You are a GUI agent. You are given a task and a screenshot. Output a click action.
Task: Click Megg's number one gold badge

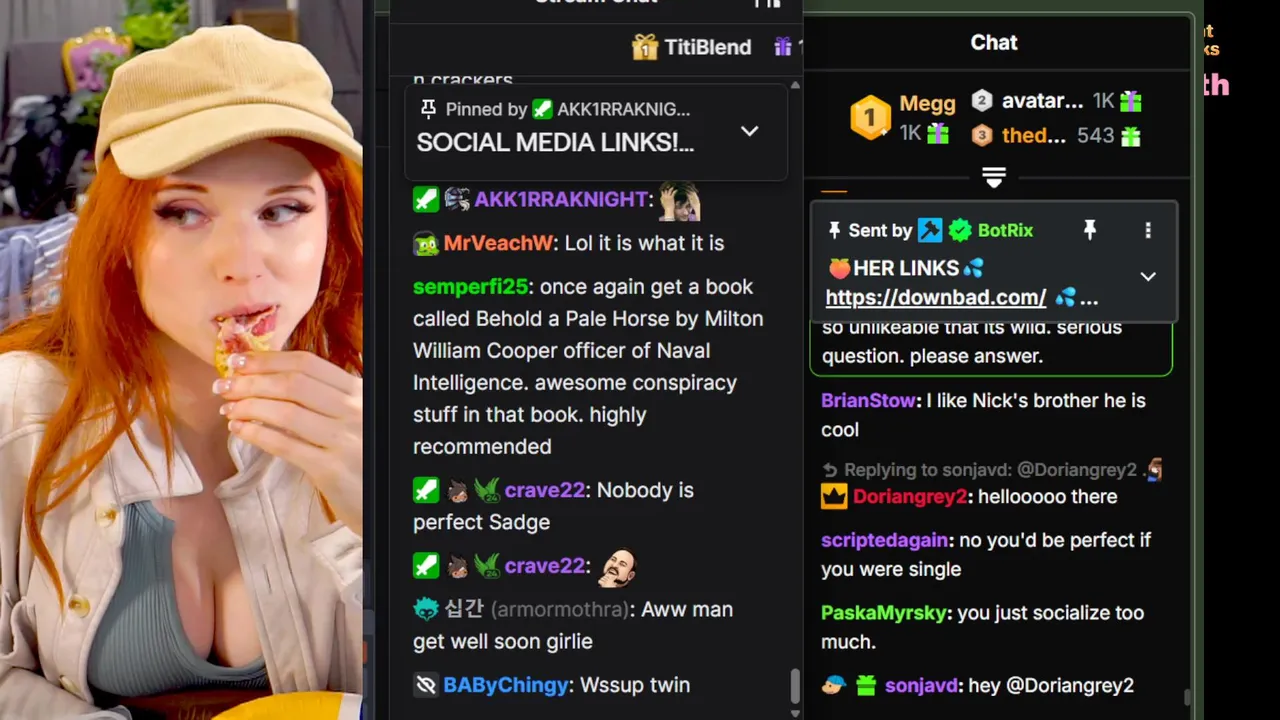[x=870, y=119]
